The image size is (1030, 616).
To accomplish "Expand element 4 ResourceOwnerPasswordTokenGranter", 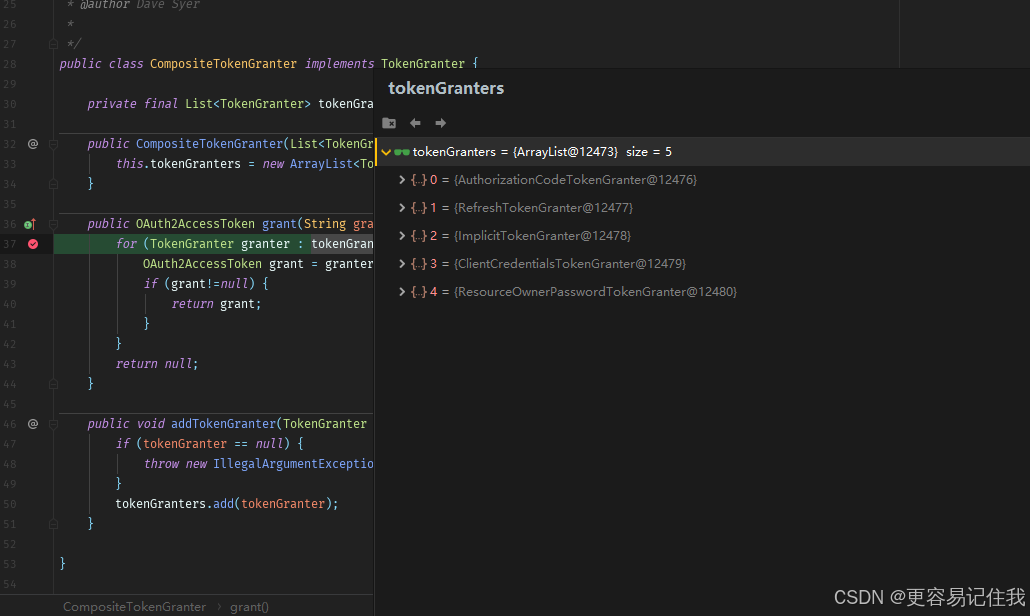I will [x=402, y=292].
